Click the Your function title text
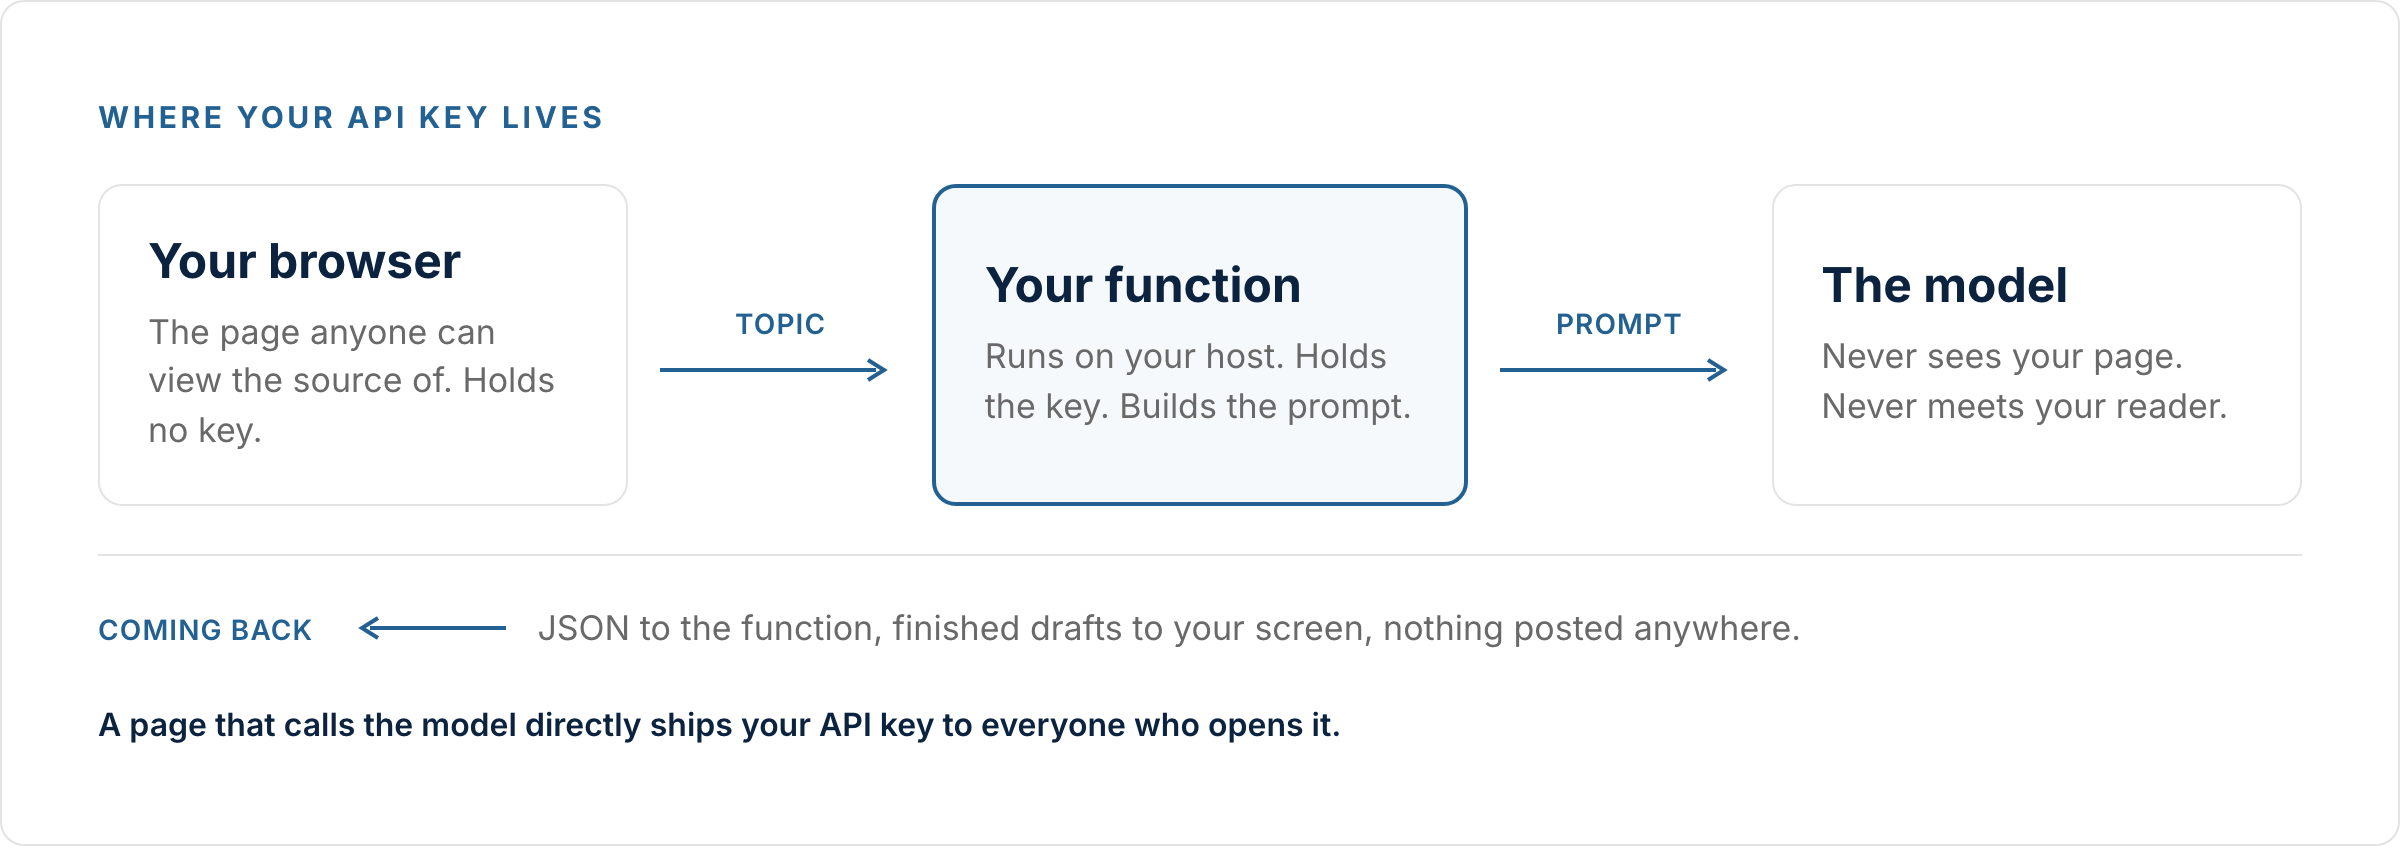 pyautogui.click(x=1143, y=286)
